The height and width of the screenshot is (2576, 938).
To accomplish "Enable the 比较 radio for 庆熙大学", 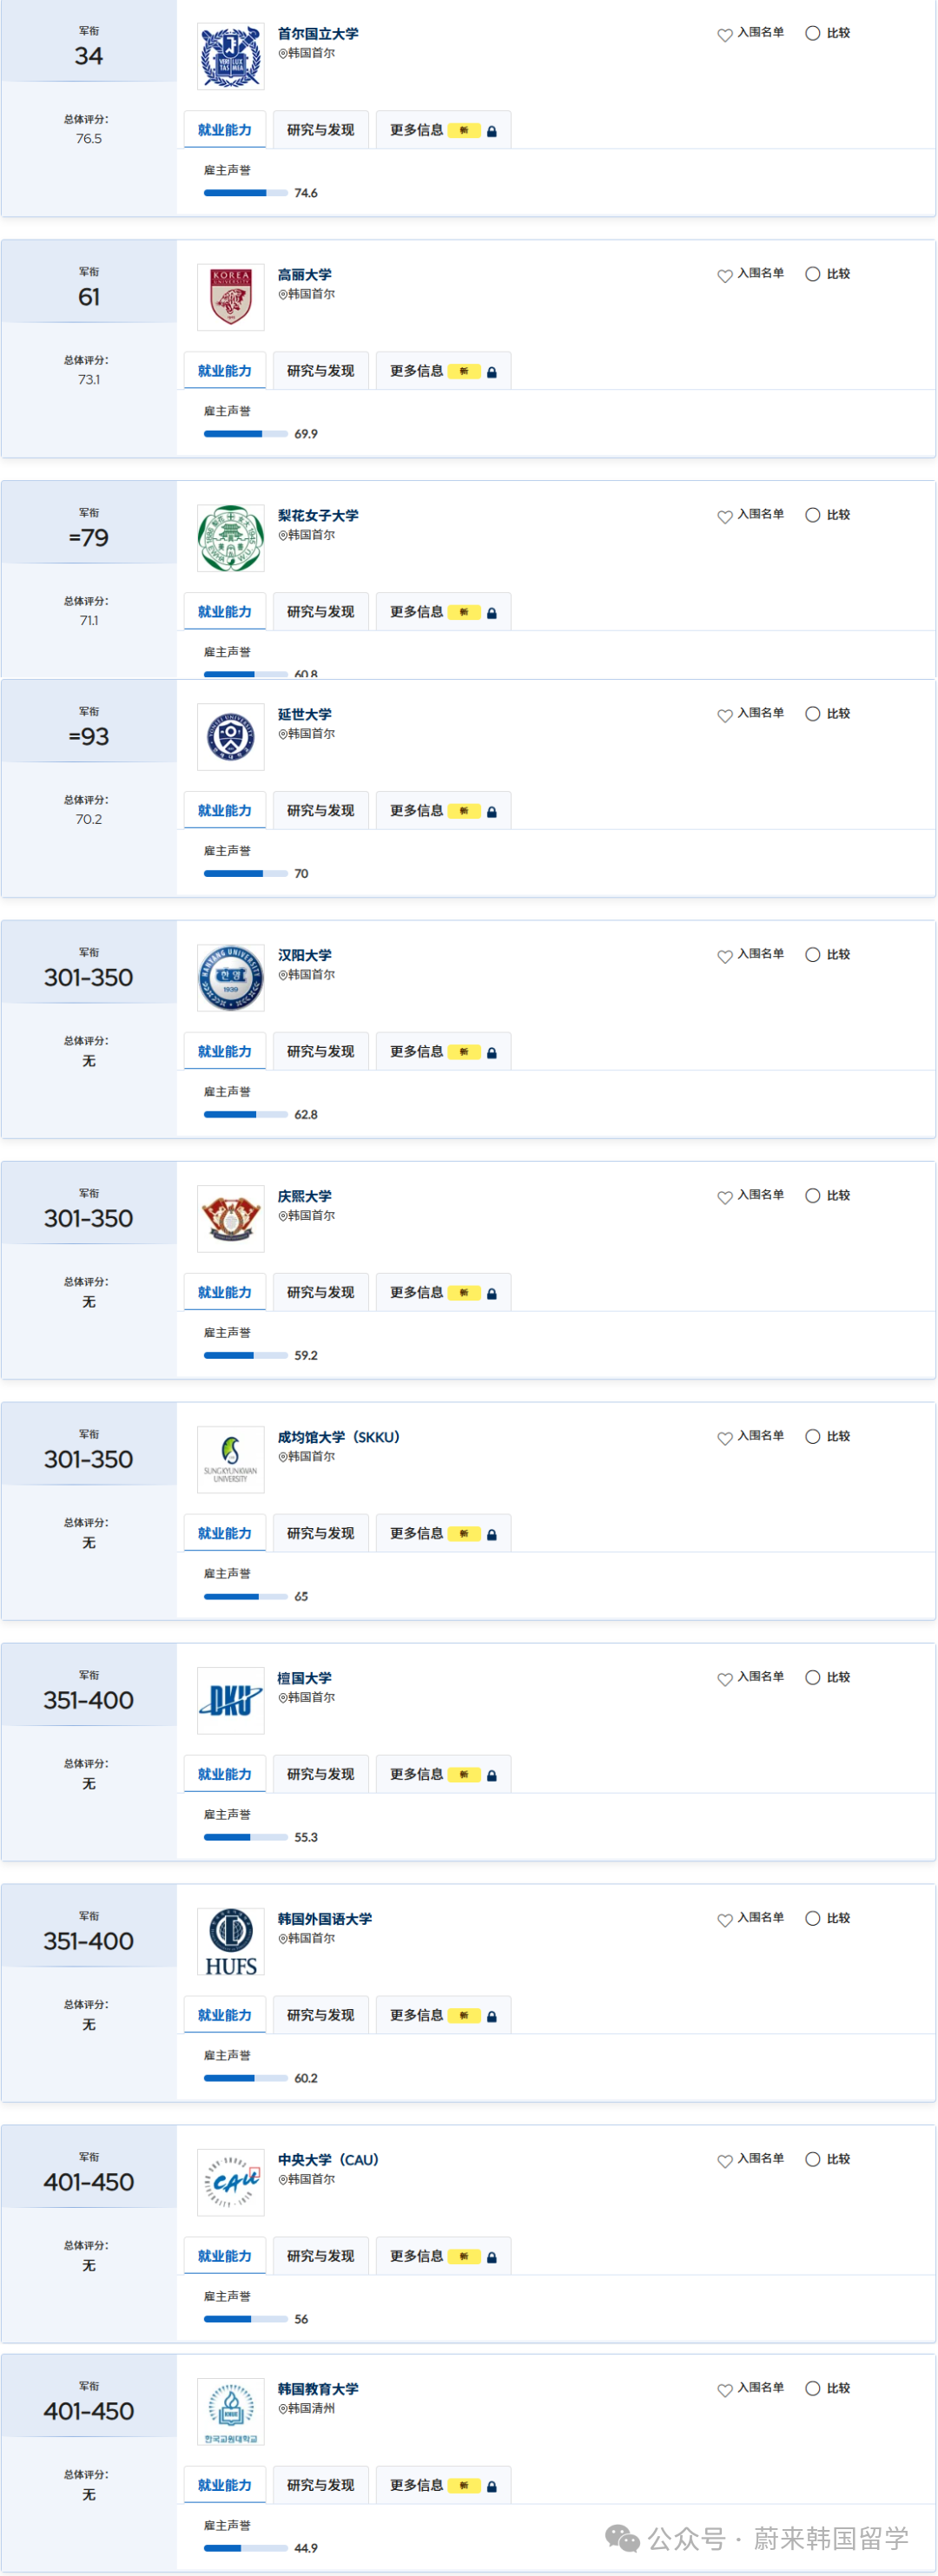I will pos(813,1196).
